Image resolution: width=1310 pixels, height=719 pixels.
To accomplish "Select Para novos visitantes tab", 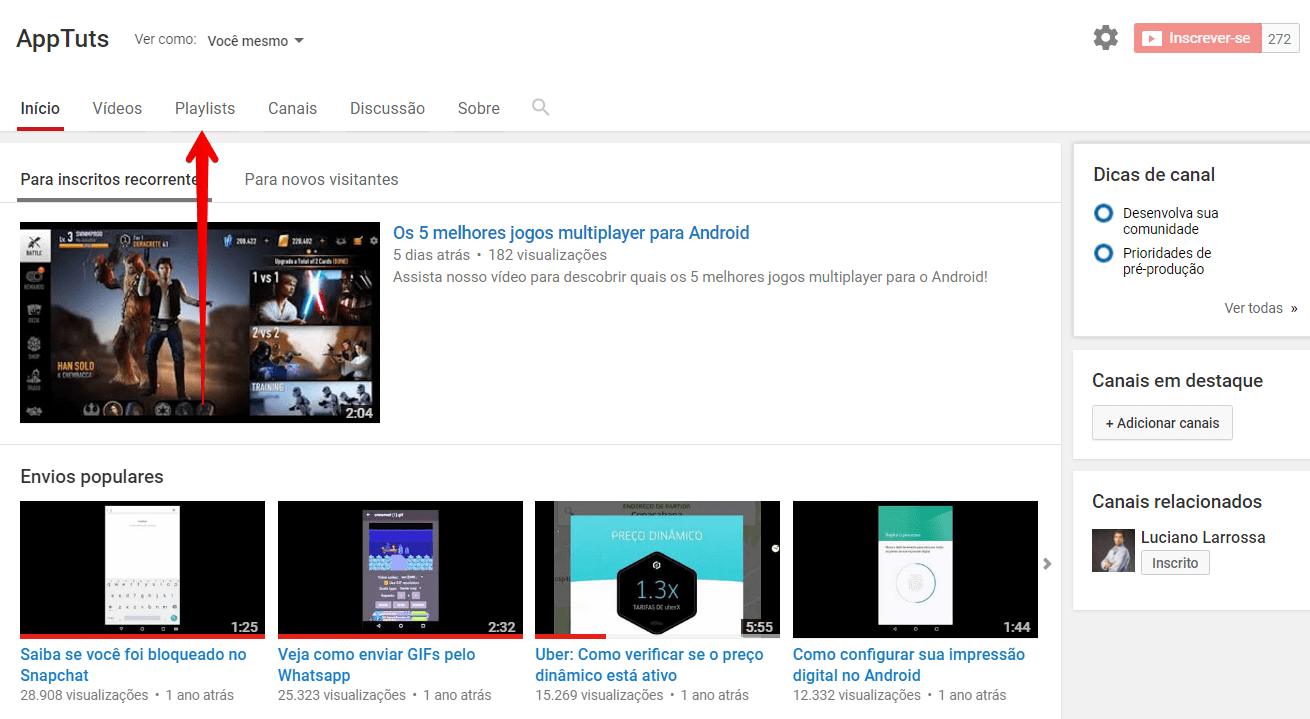I will pyautogui.click(x=321, y=180).
